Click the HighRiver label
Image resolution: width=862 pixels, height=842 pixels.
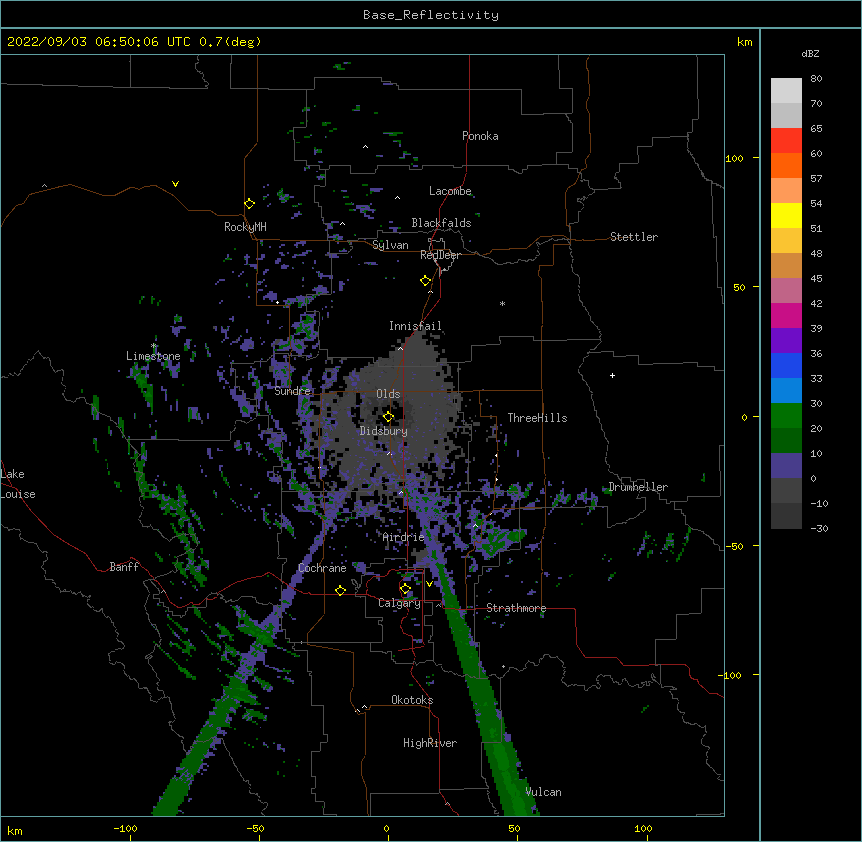click(430, 743)
